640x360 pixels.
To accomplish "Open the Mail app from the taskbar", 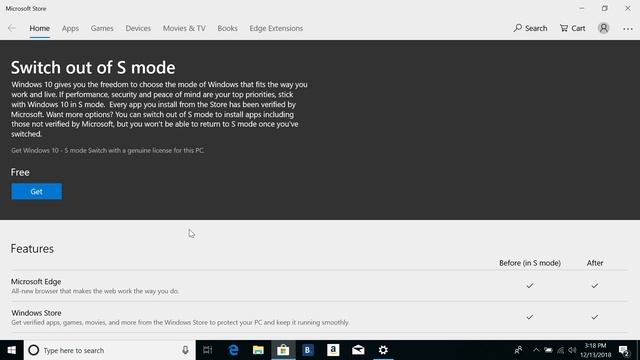I will pyautogui.click(x=358, y=350).
